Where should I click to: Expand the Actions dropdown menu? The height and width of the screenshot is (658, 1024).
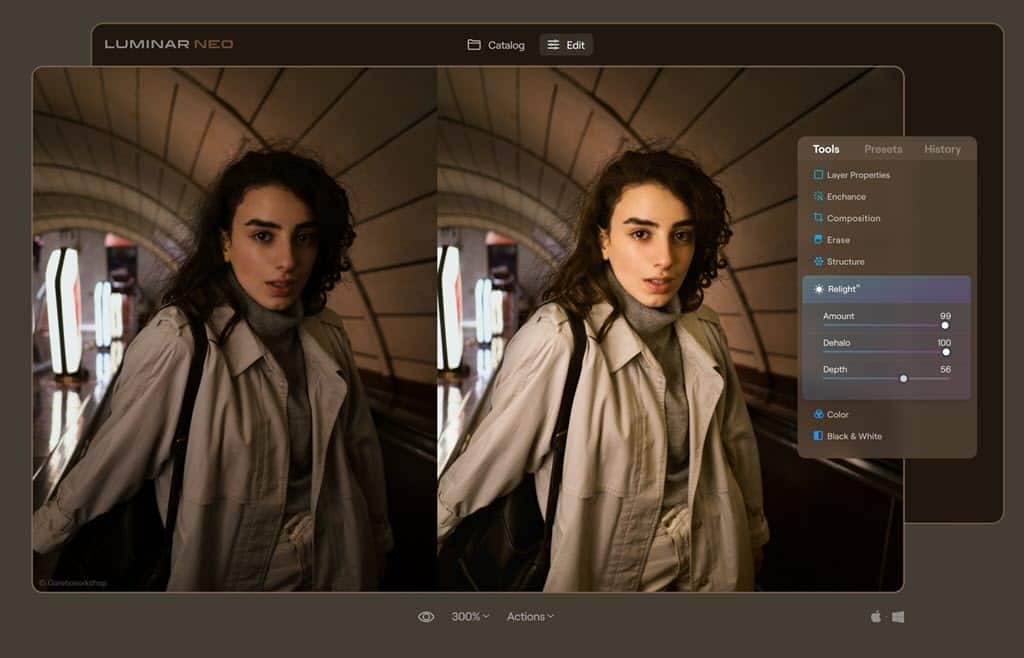(x=530, y=616)
